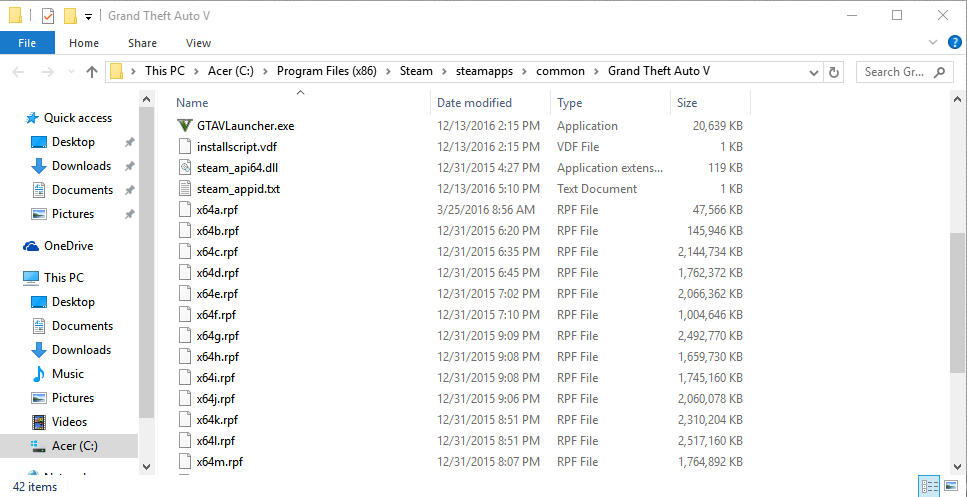Select the x64g.rpf file row

461,336
